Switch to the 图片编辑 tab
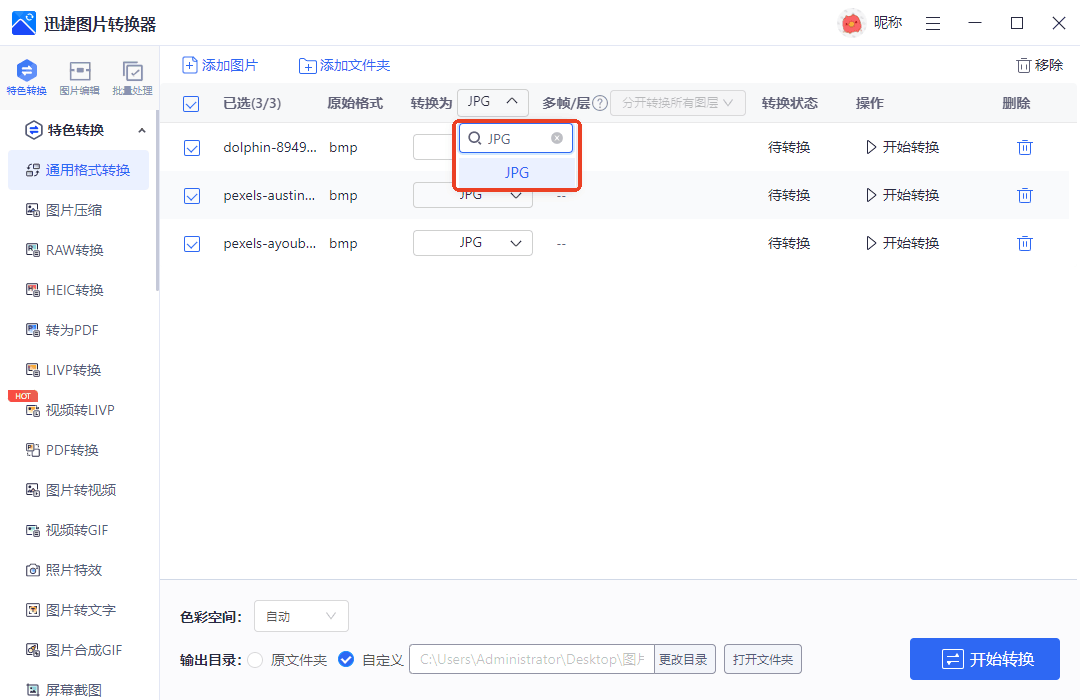This screenshot has width=1080, height=700. point(81,78)
